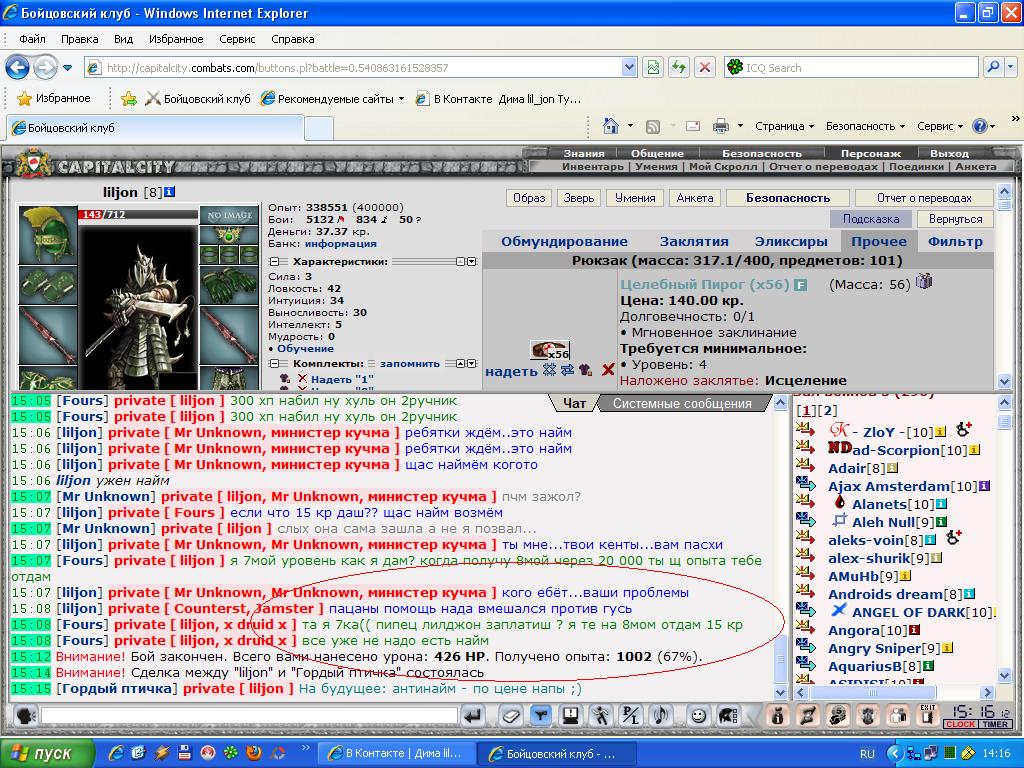Move Характеристики section down with arrow

click(472, 261)
